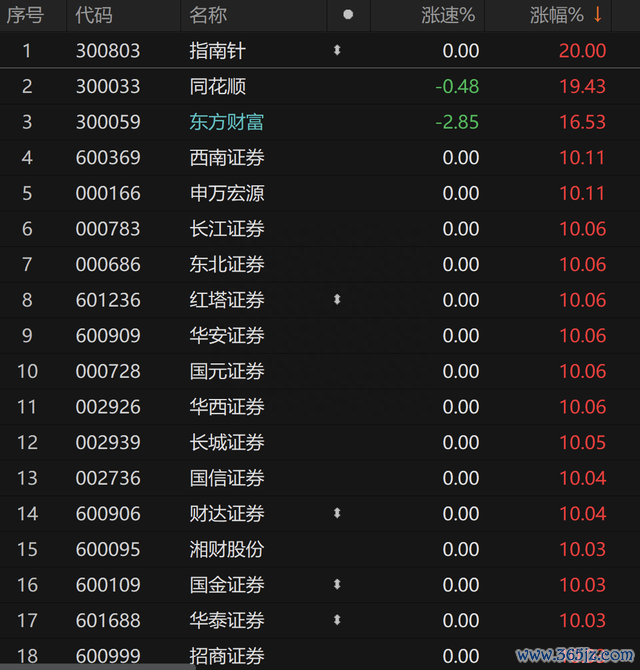Click stock code 300033
Image resolution: width=640 pixels, height=670 pixels.
108,86
